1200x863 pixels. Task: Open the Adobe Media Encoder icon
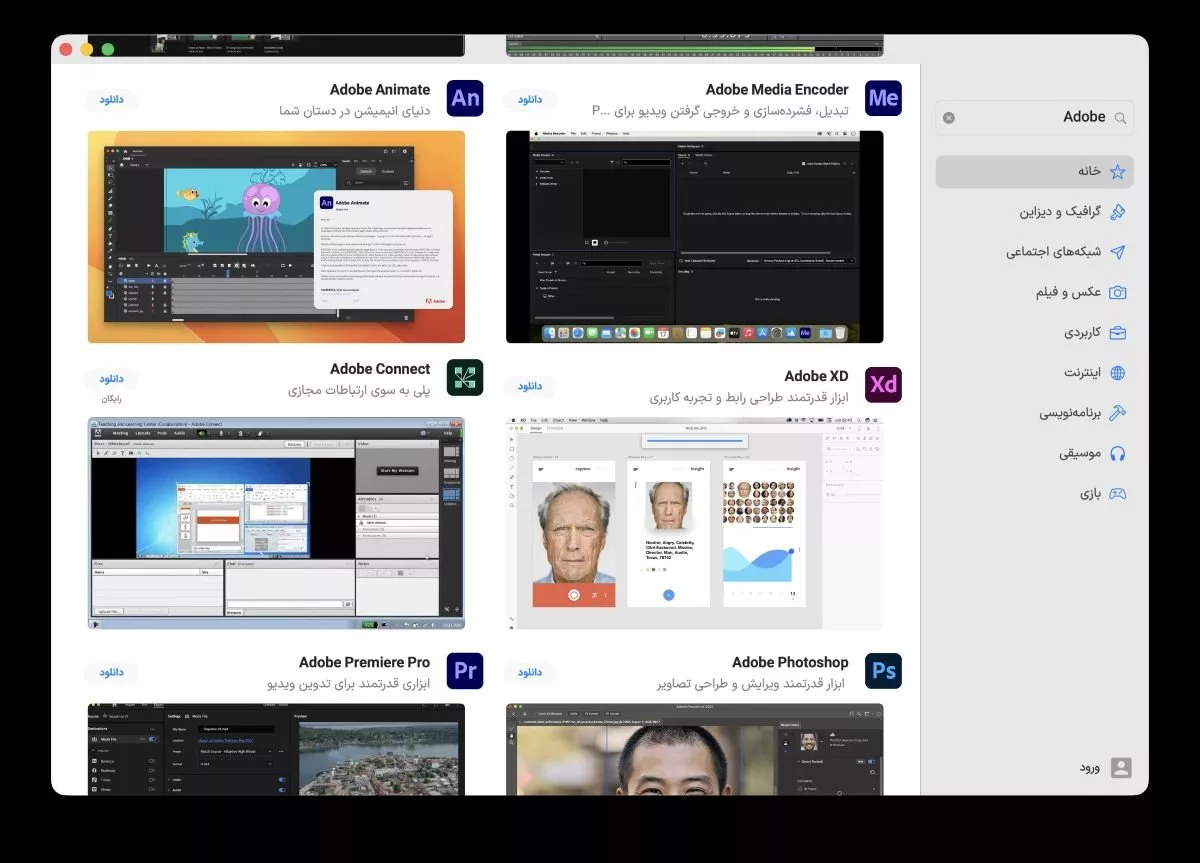[x=883, y=98]
